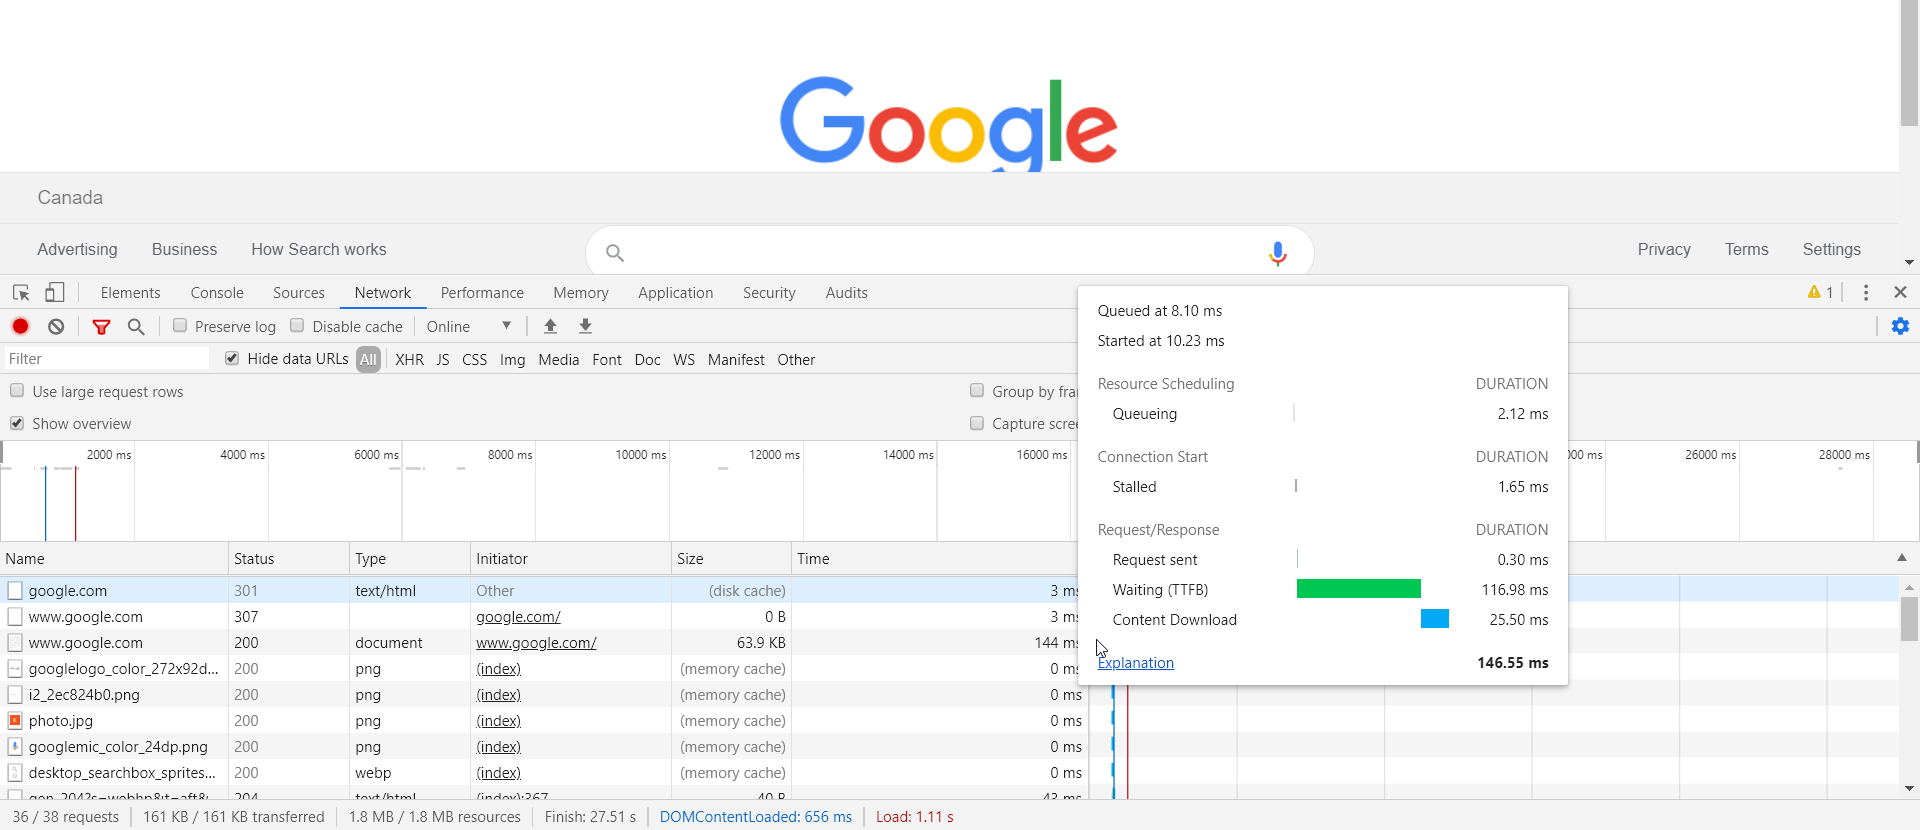Filter requests by Img
Viewport: 1920px width, 830px height.
pyautogui.click(x=513, y=360)
